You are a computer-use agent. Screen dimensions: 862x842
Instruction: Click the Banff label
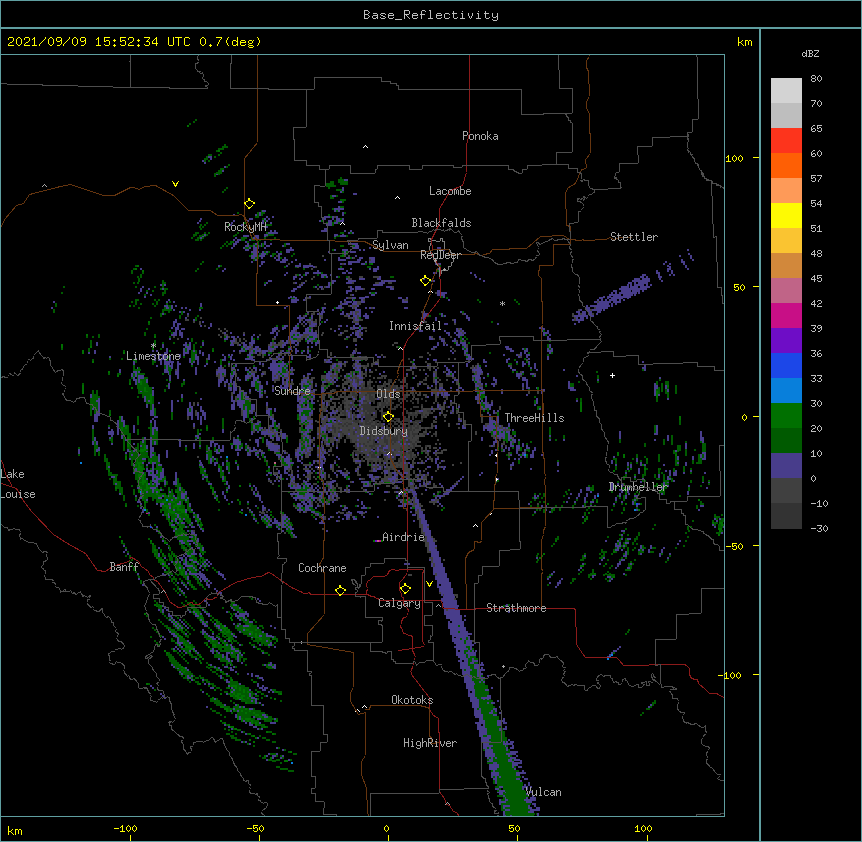click(124, 567)
